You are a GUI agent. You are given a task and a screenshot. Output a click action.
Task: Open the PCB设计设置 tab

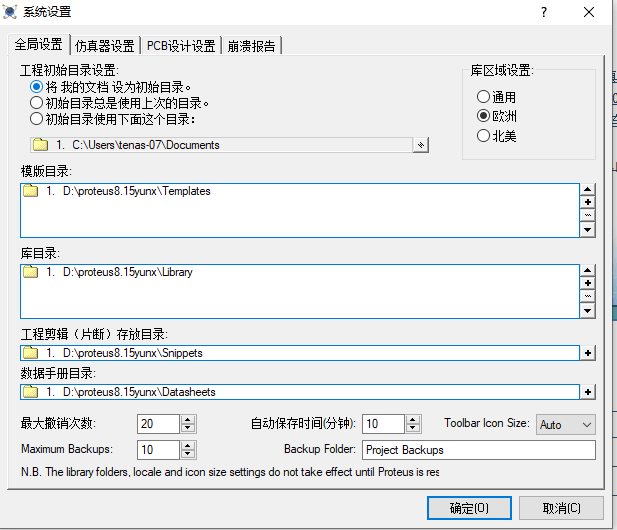(181, 46)
